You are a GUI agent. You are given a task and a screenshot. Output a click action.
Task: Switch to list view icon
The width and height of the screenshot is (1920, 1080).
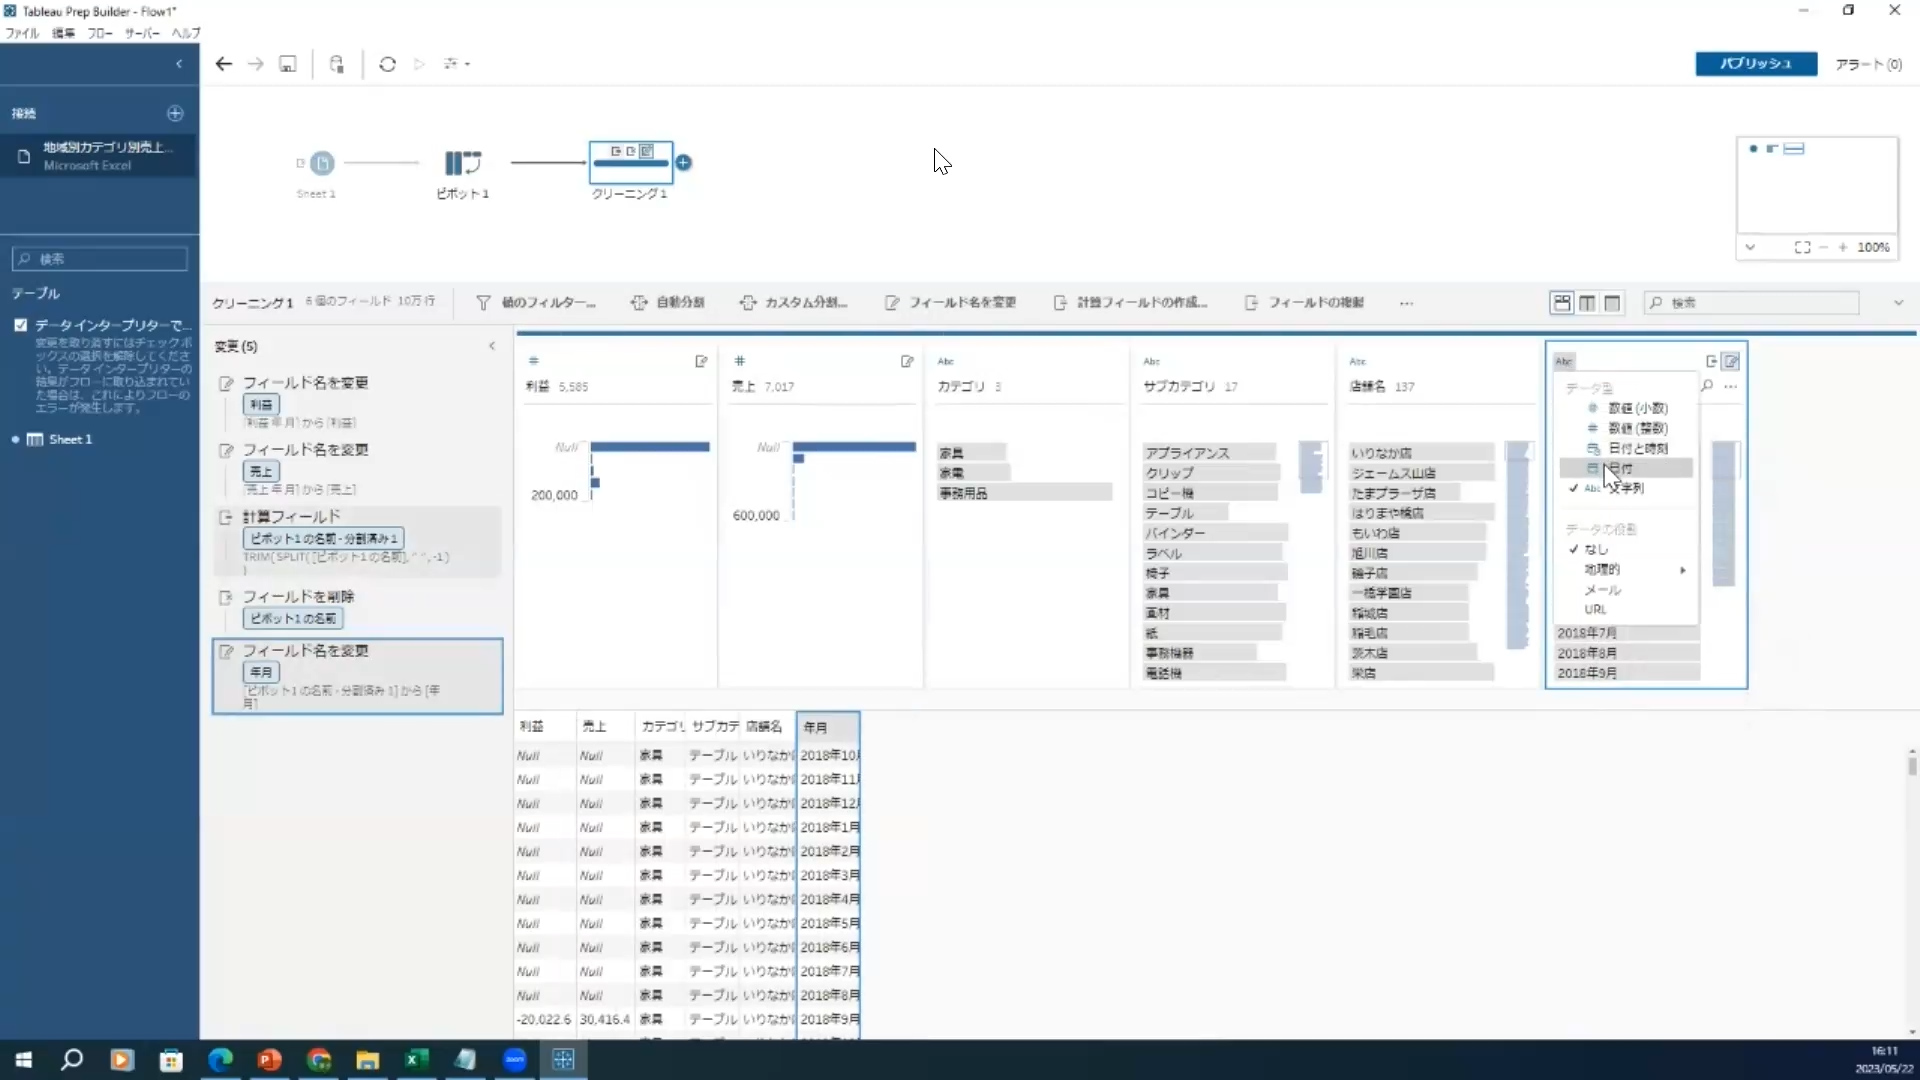pyautogui.click(x=1612, y=303)
